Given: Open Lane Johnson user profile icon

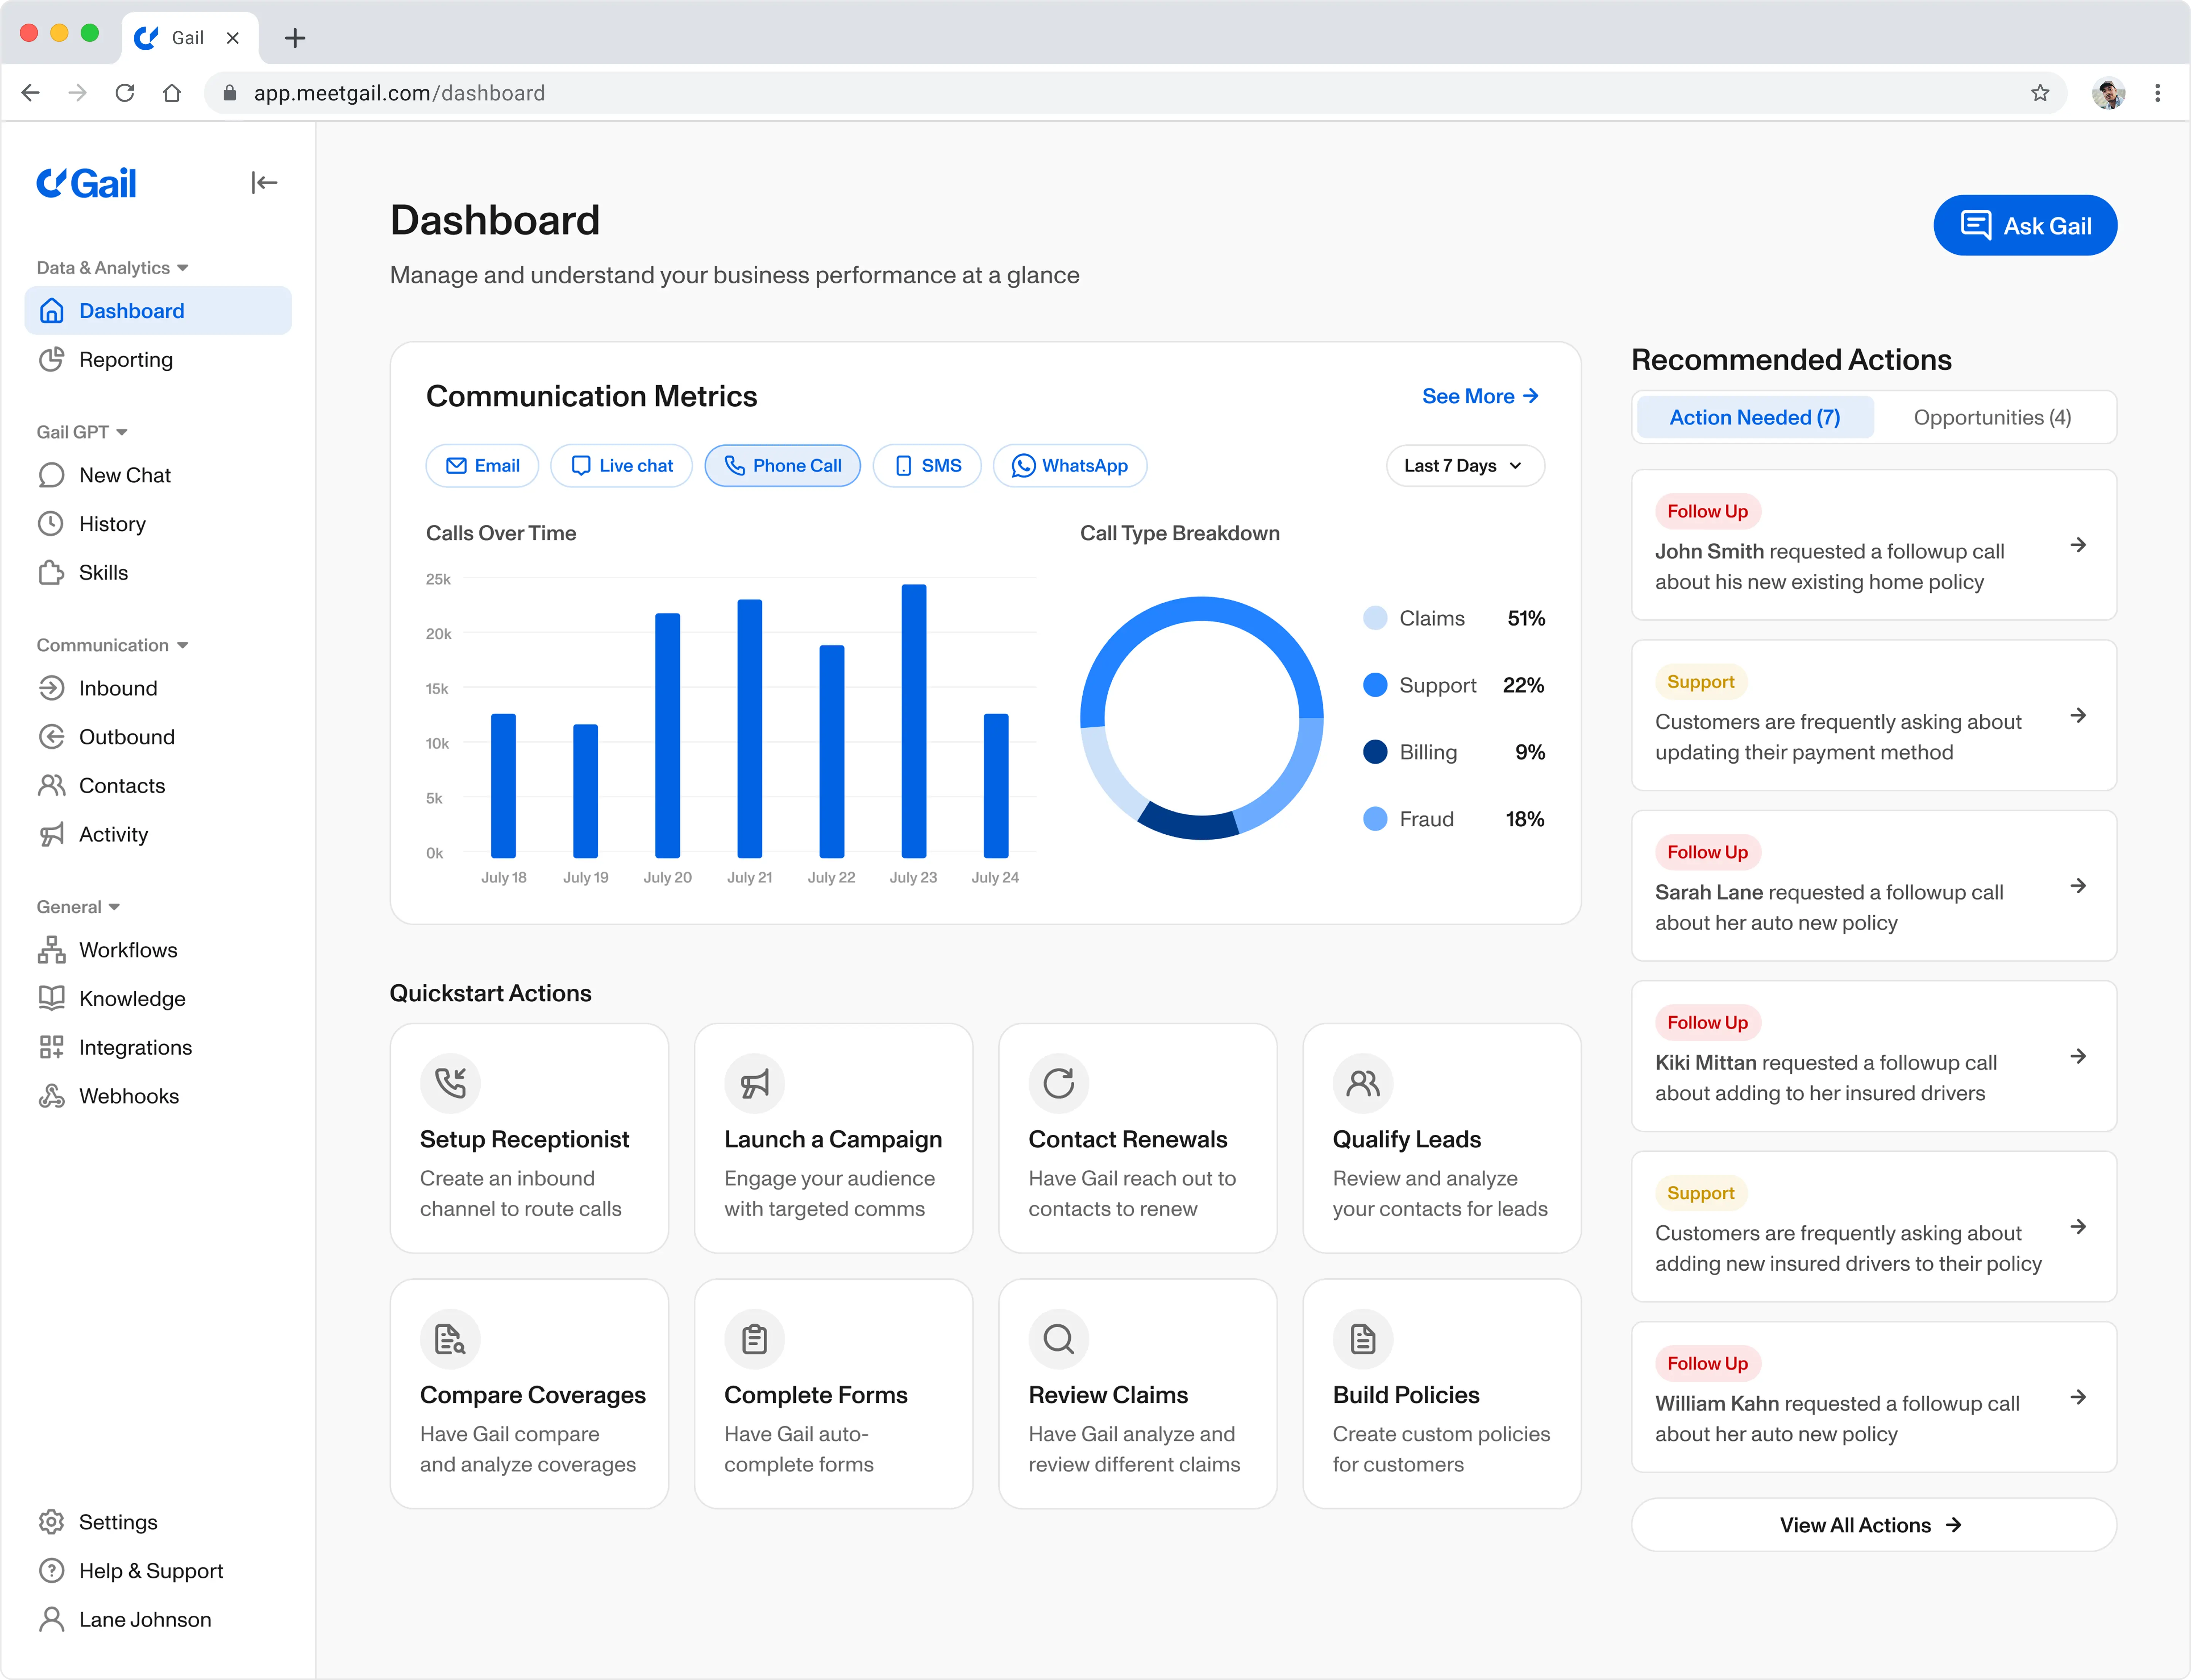Looking at the screenshot, I should pos(52,1620).
